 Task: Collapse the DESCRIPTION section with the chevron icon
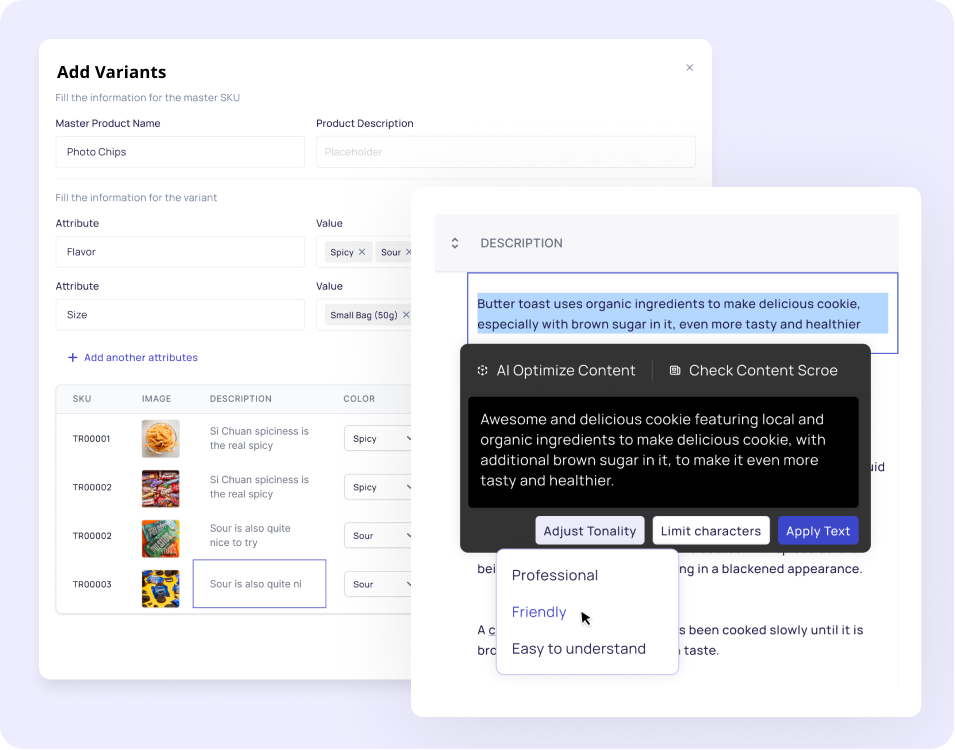tap(455, 243)
